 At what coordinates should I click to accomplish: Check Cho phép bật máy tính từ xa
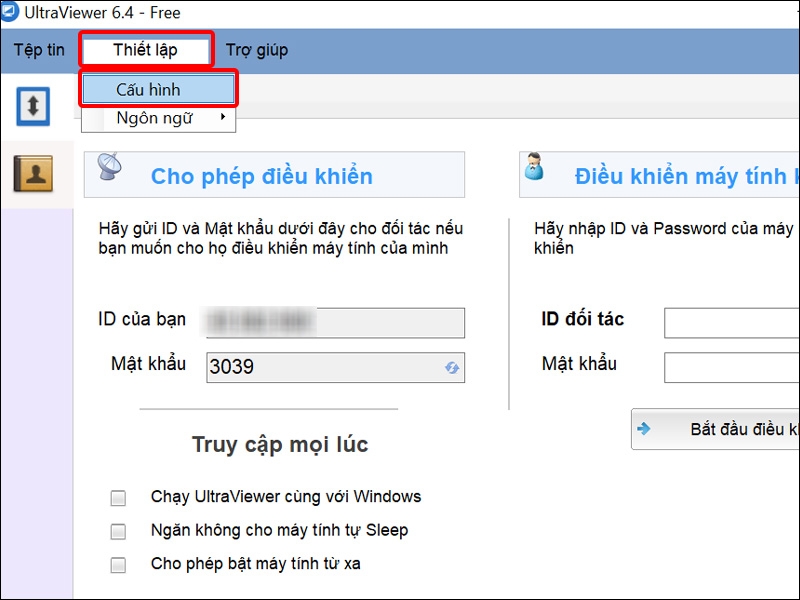[118, 565]
